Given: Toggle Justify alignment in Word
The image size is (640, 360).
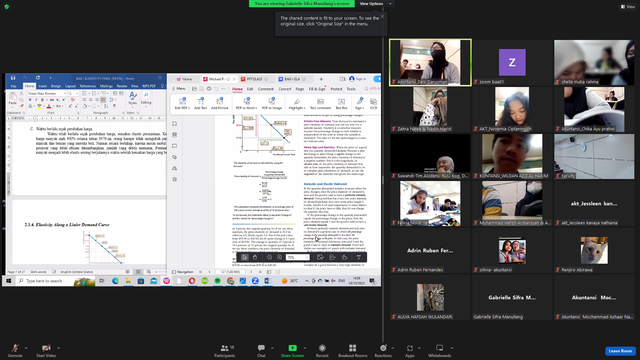Looking at the screenshot, I should tap(103, 100).
